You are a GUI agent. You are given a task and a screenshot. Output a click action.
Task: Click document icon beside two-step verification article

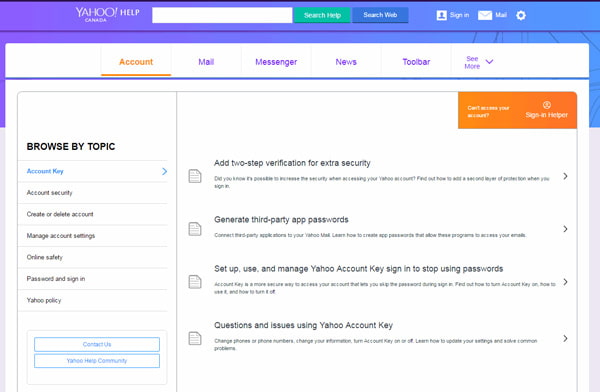click(195, 176)
